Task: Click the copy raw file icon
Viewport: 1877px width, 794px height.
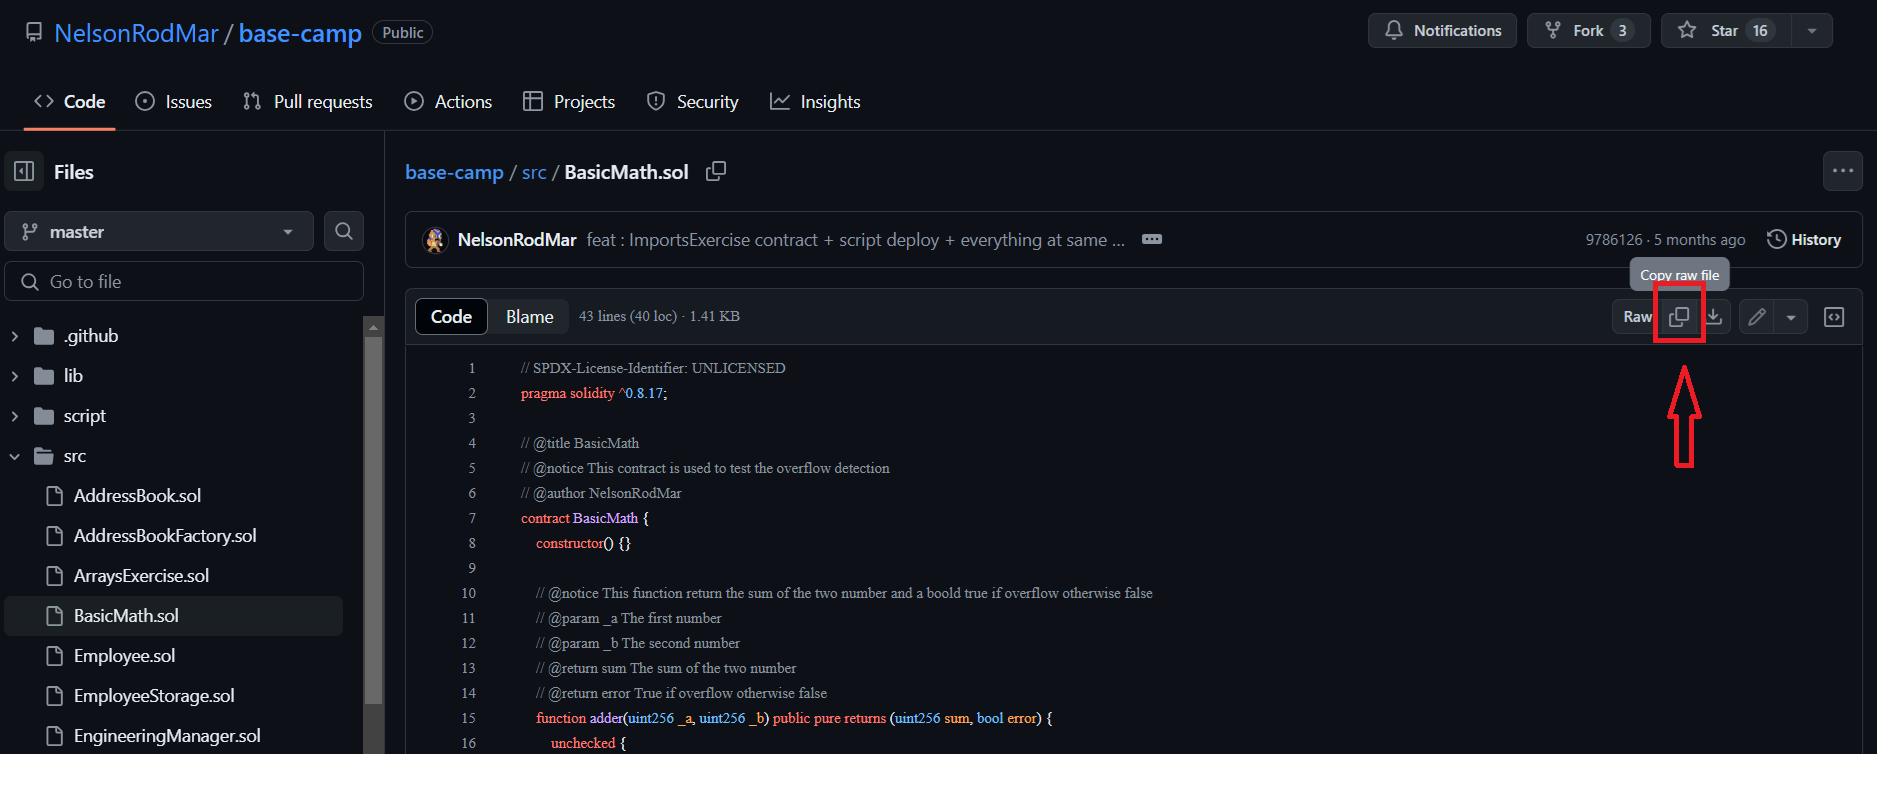Action: point(1679,317)
